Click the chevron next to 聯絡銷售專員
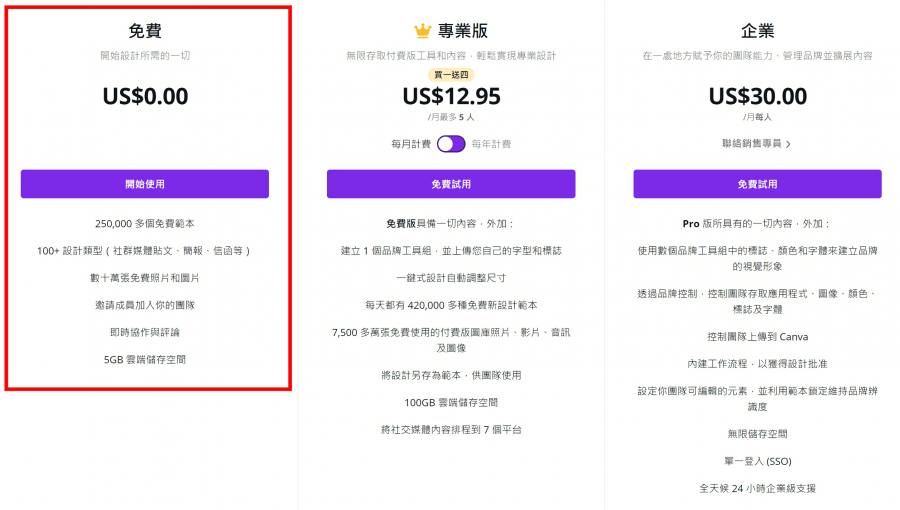The height and width of the screenshot is (510, 900). [788, 144]
